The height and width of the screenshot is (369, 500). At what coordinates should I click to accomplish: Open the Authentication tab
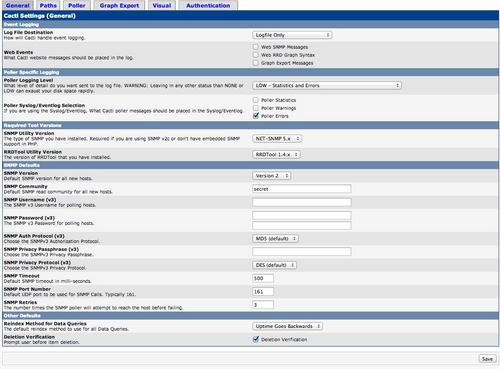coord(208,5)
